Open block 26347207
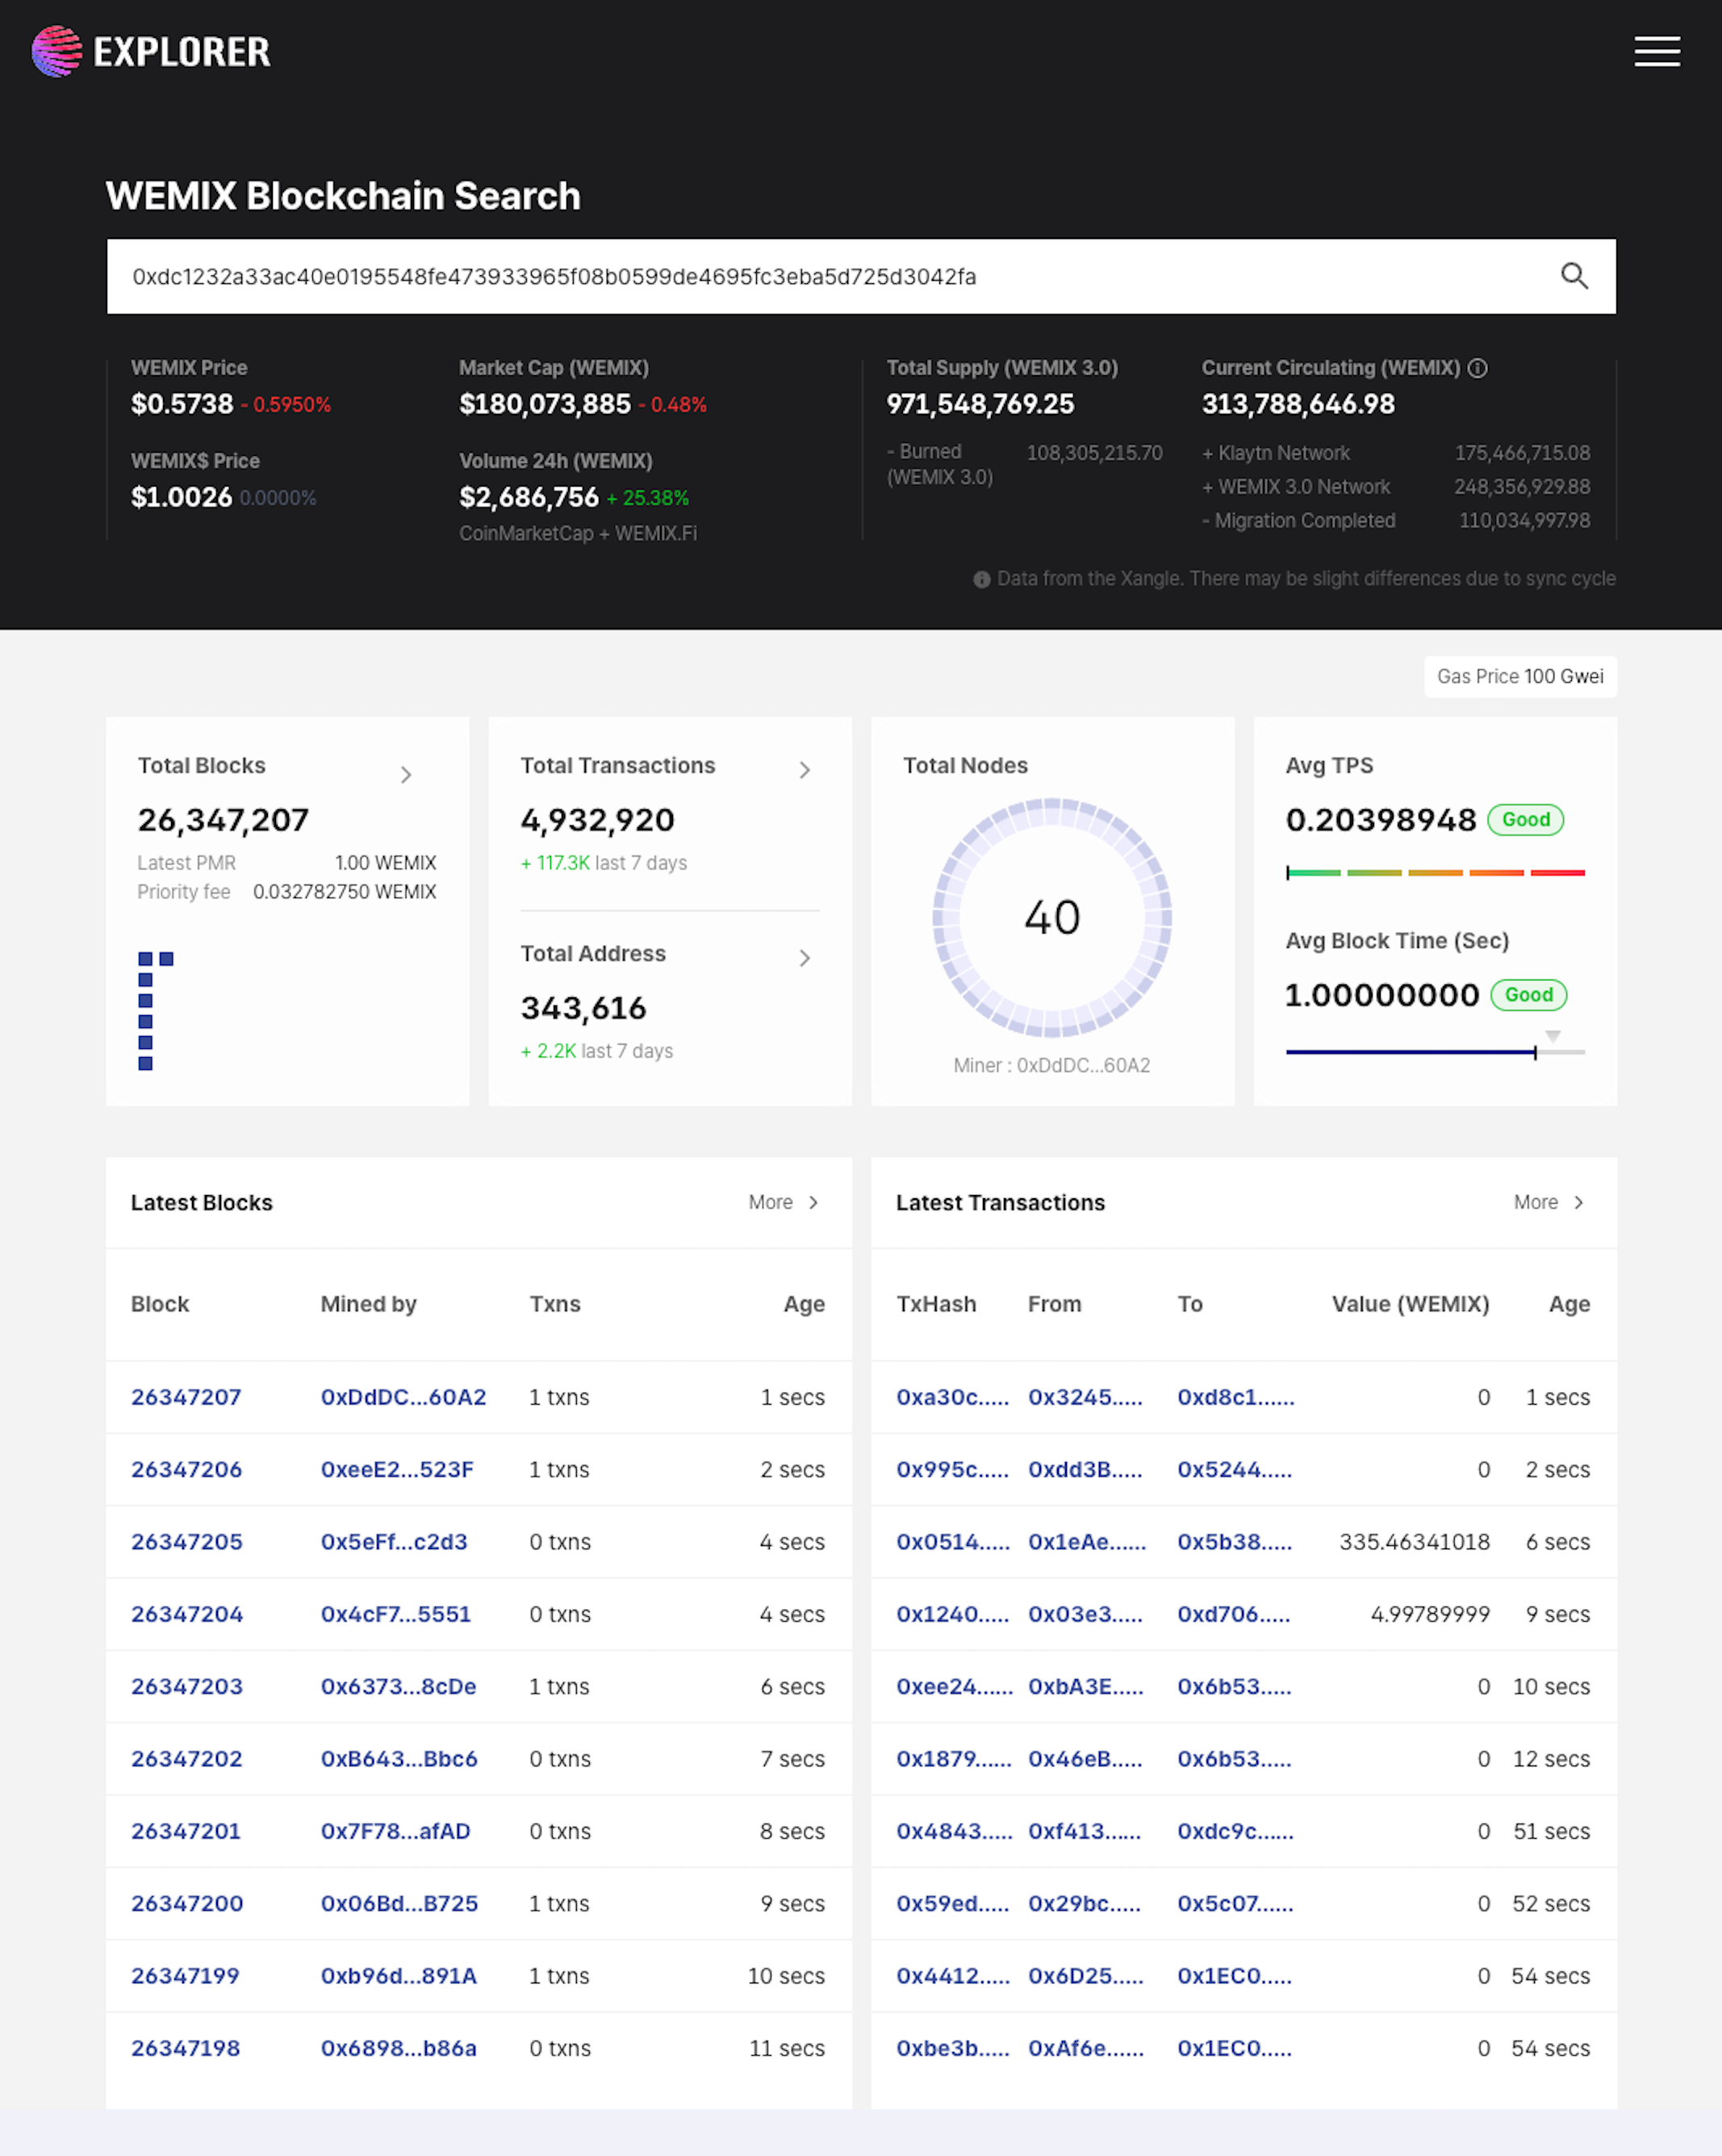1722x2156 pixels. tap(186, 1397)
